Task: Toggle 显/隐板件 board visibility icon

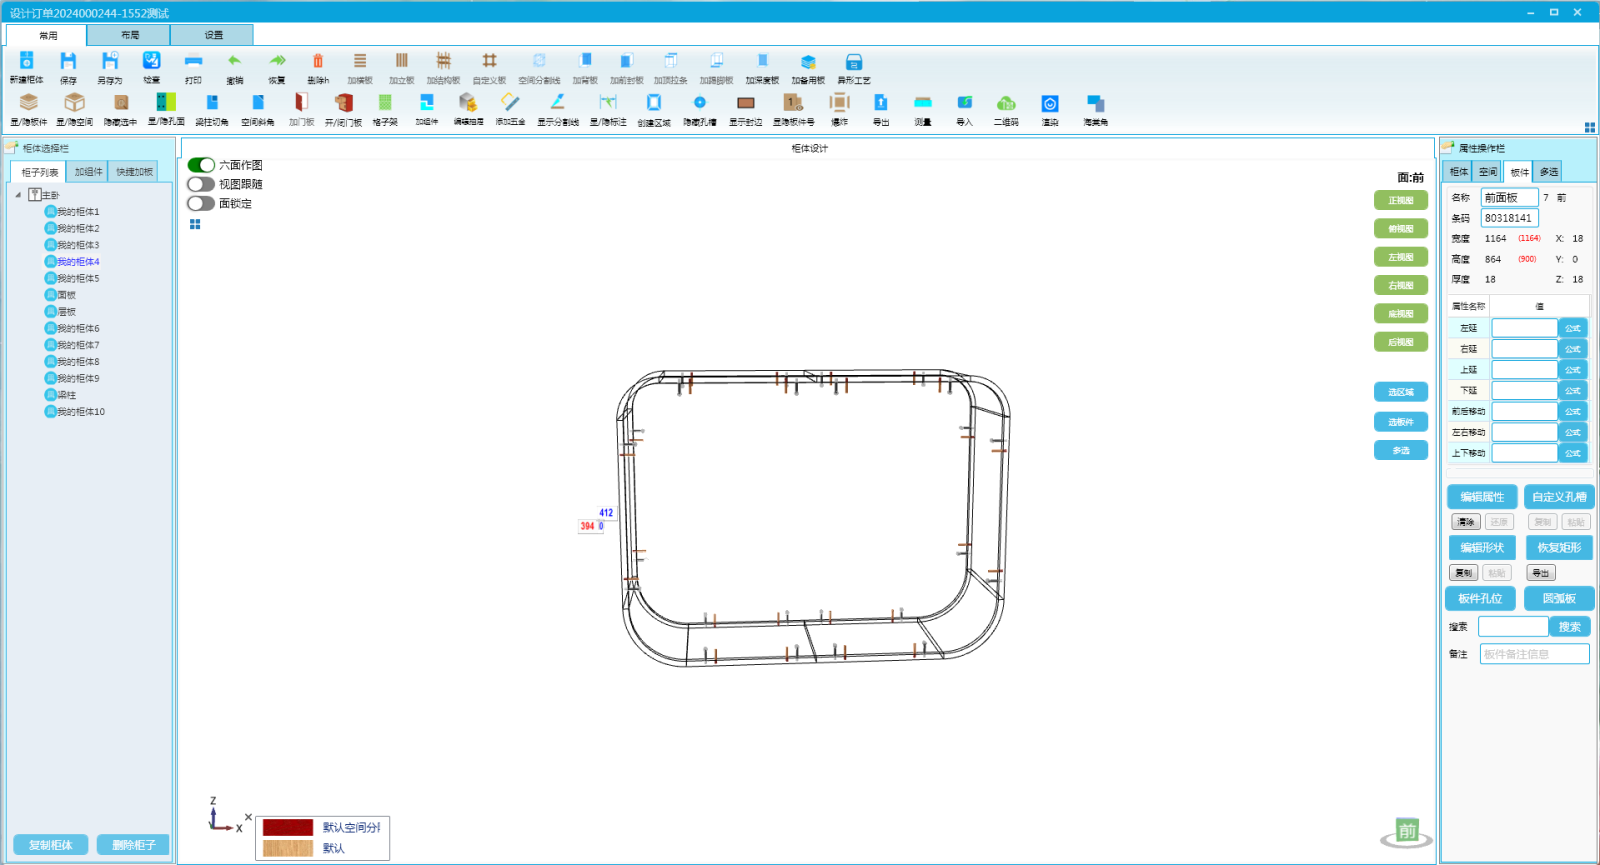Action: 29,102
